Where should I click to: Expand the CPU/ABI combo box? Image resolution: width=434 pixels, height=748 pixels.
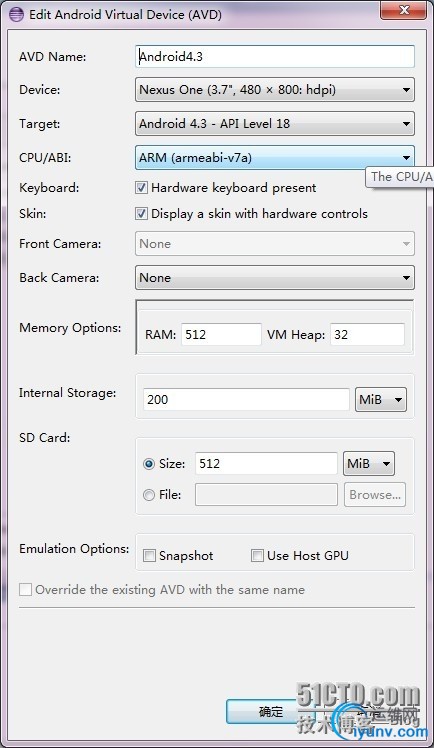pos(275,157)
